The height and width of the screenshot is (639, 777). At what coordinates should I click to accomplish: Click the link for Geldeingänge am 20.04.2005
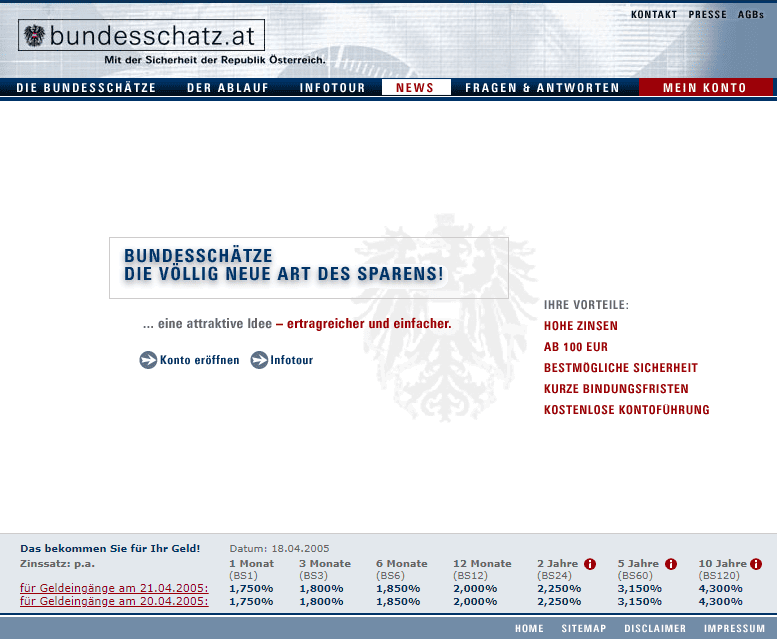coord(114,601)
